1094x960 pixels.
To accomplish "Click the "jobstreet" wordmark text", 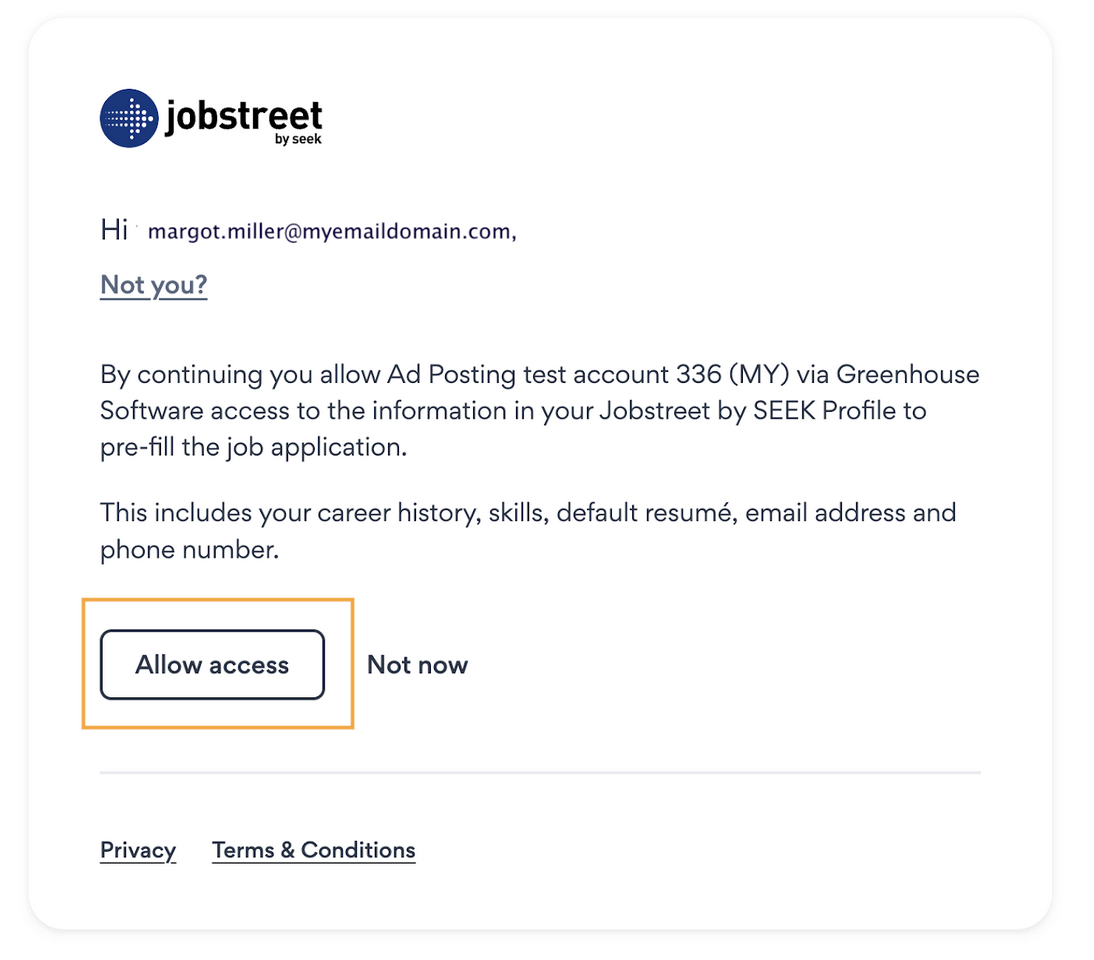I will coord(243,114).
